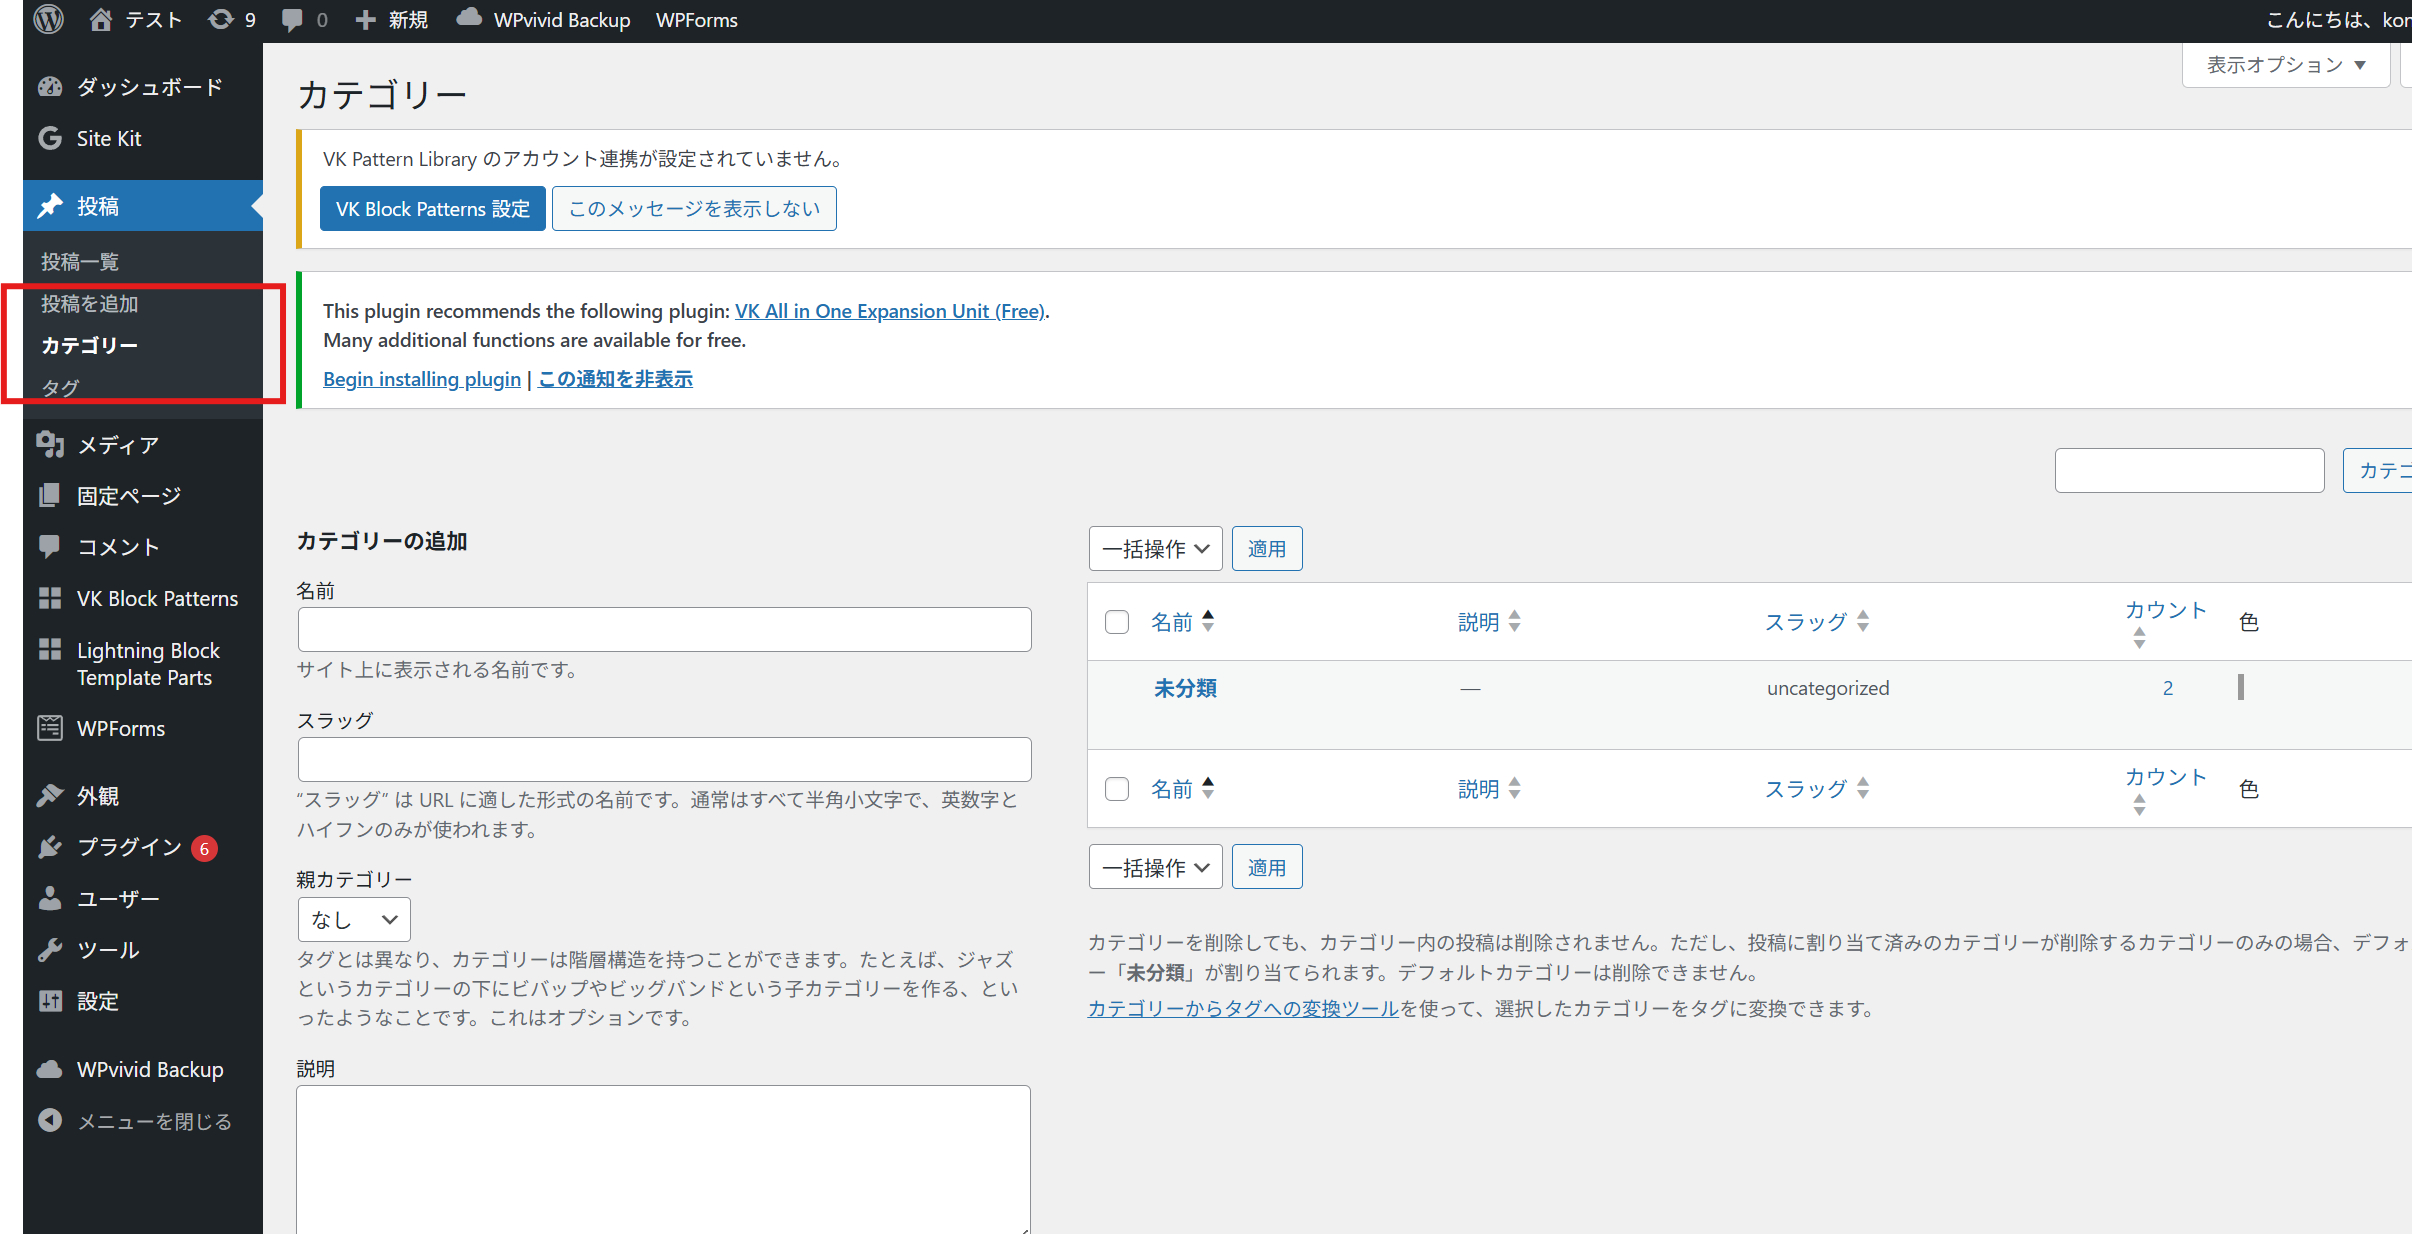Open the Media icon in sidebar

pos(50,444)
